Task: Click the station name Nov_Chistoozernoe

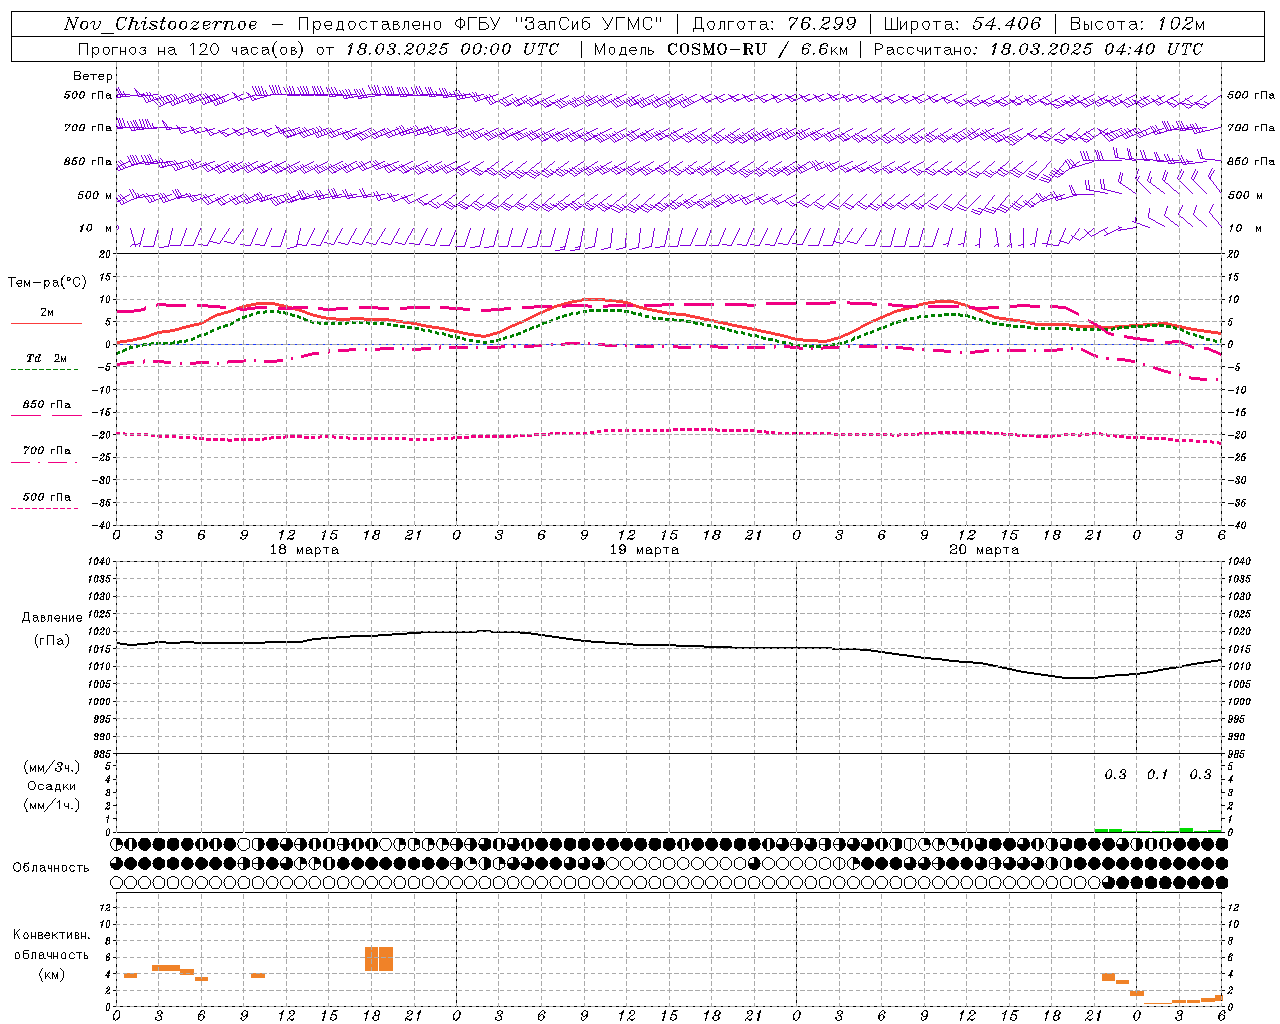Action: click(160, 24)
